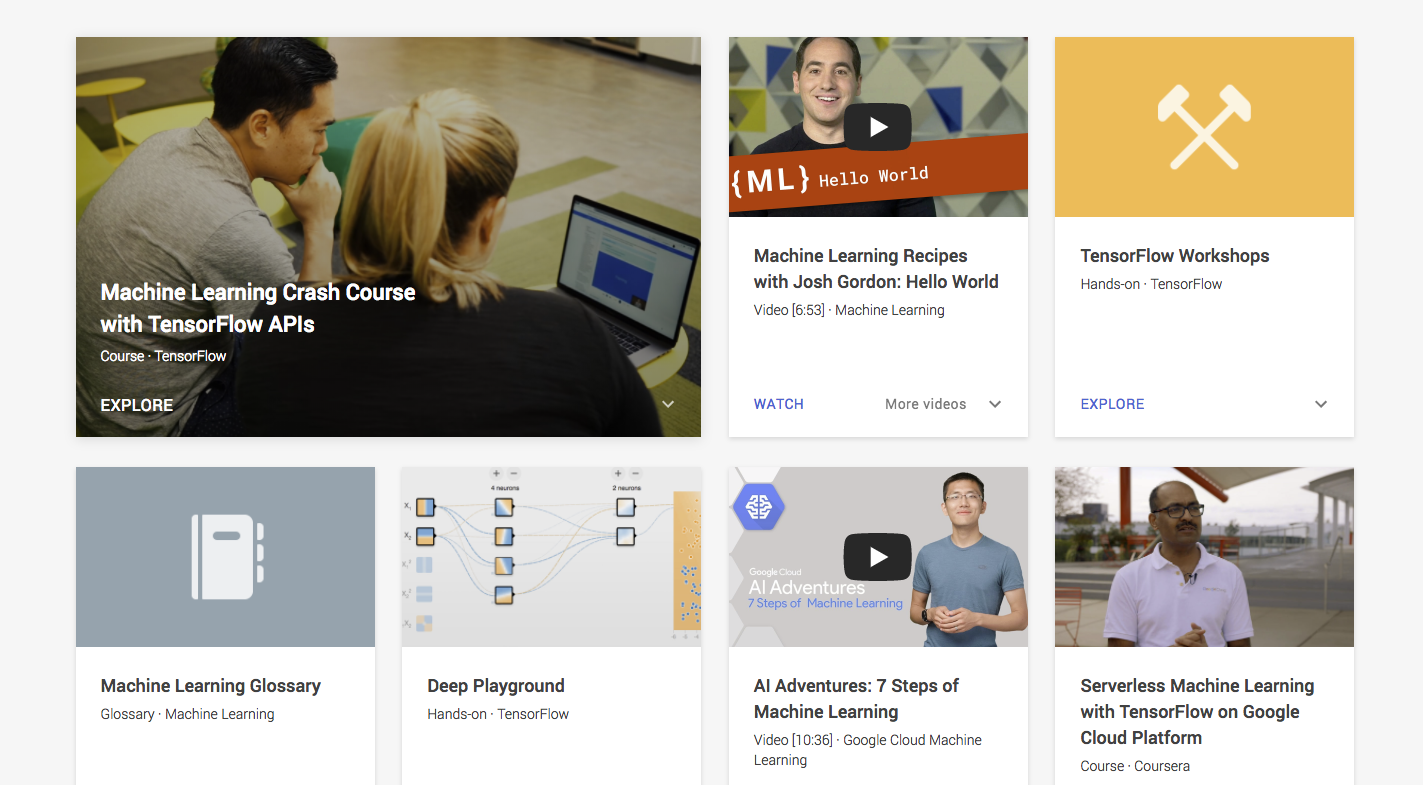Play the ML Hello World video
Viewport: 1423px width, 785px height.
(877, 127)
